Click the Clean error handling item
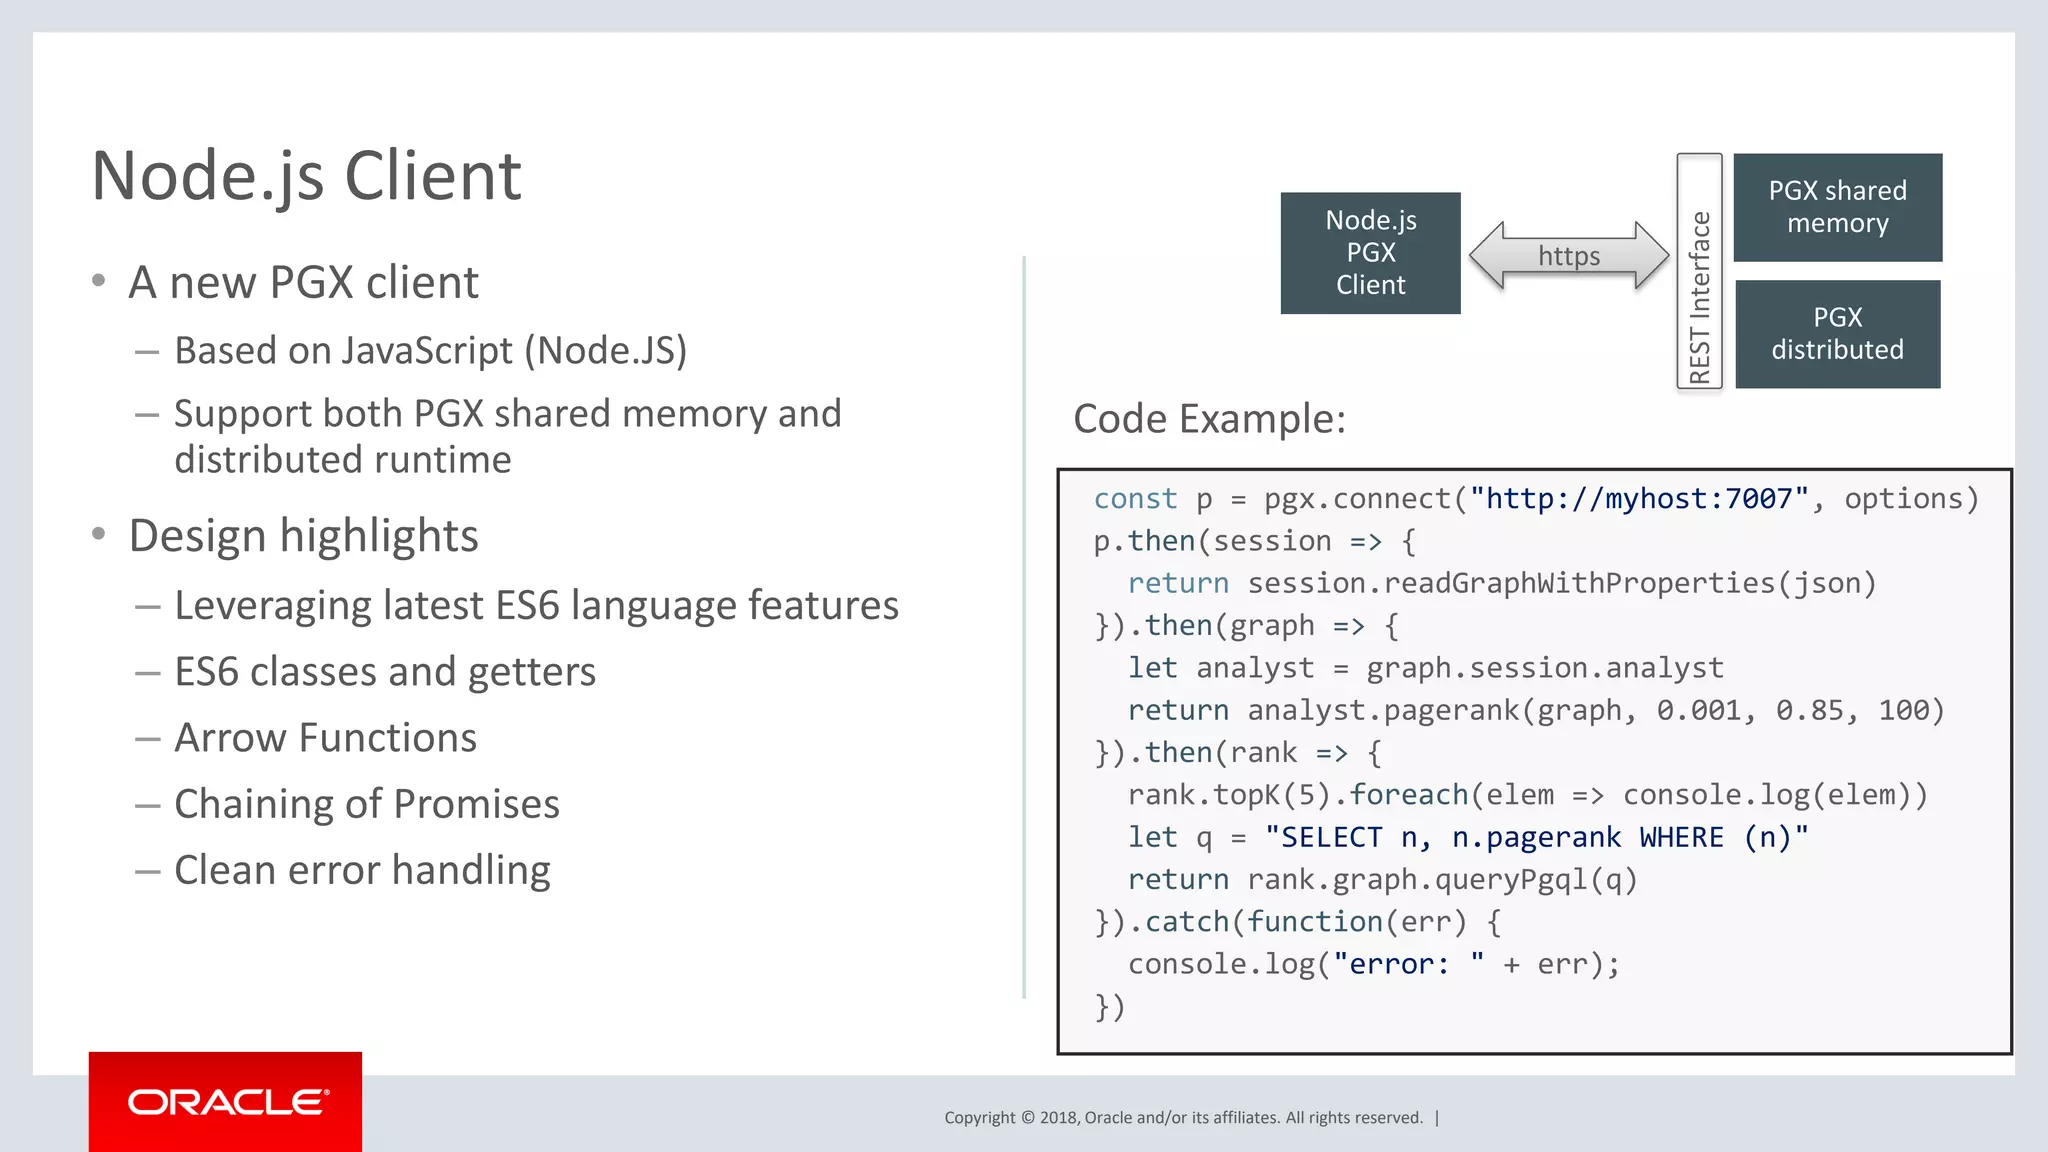This screenshot has width=2048, height=1152. click(362, 870)
